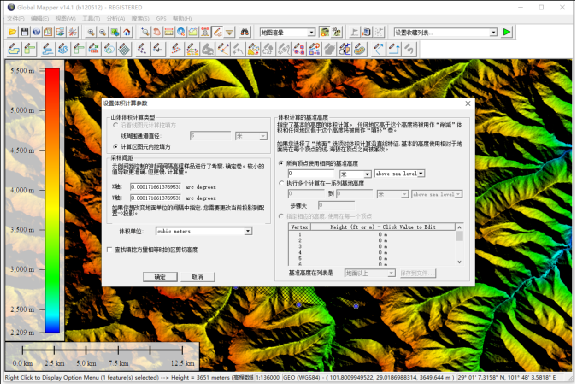Open a data file with the folder icon
575x384 pixels.
pyautogui.click(x=12, y=32)
